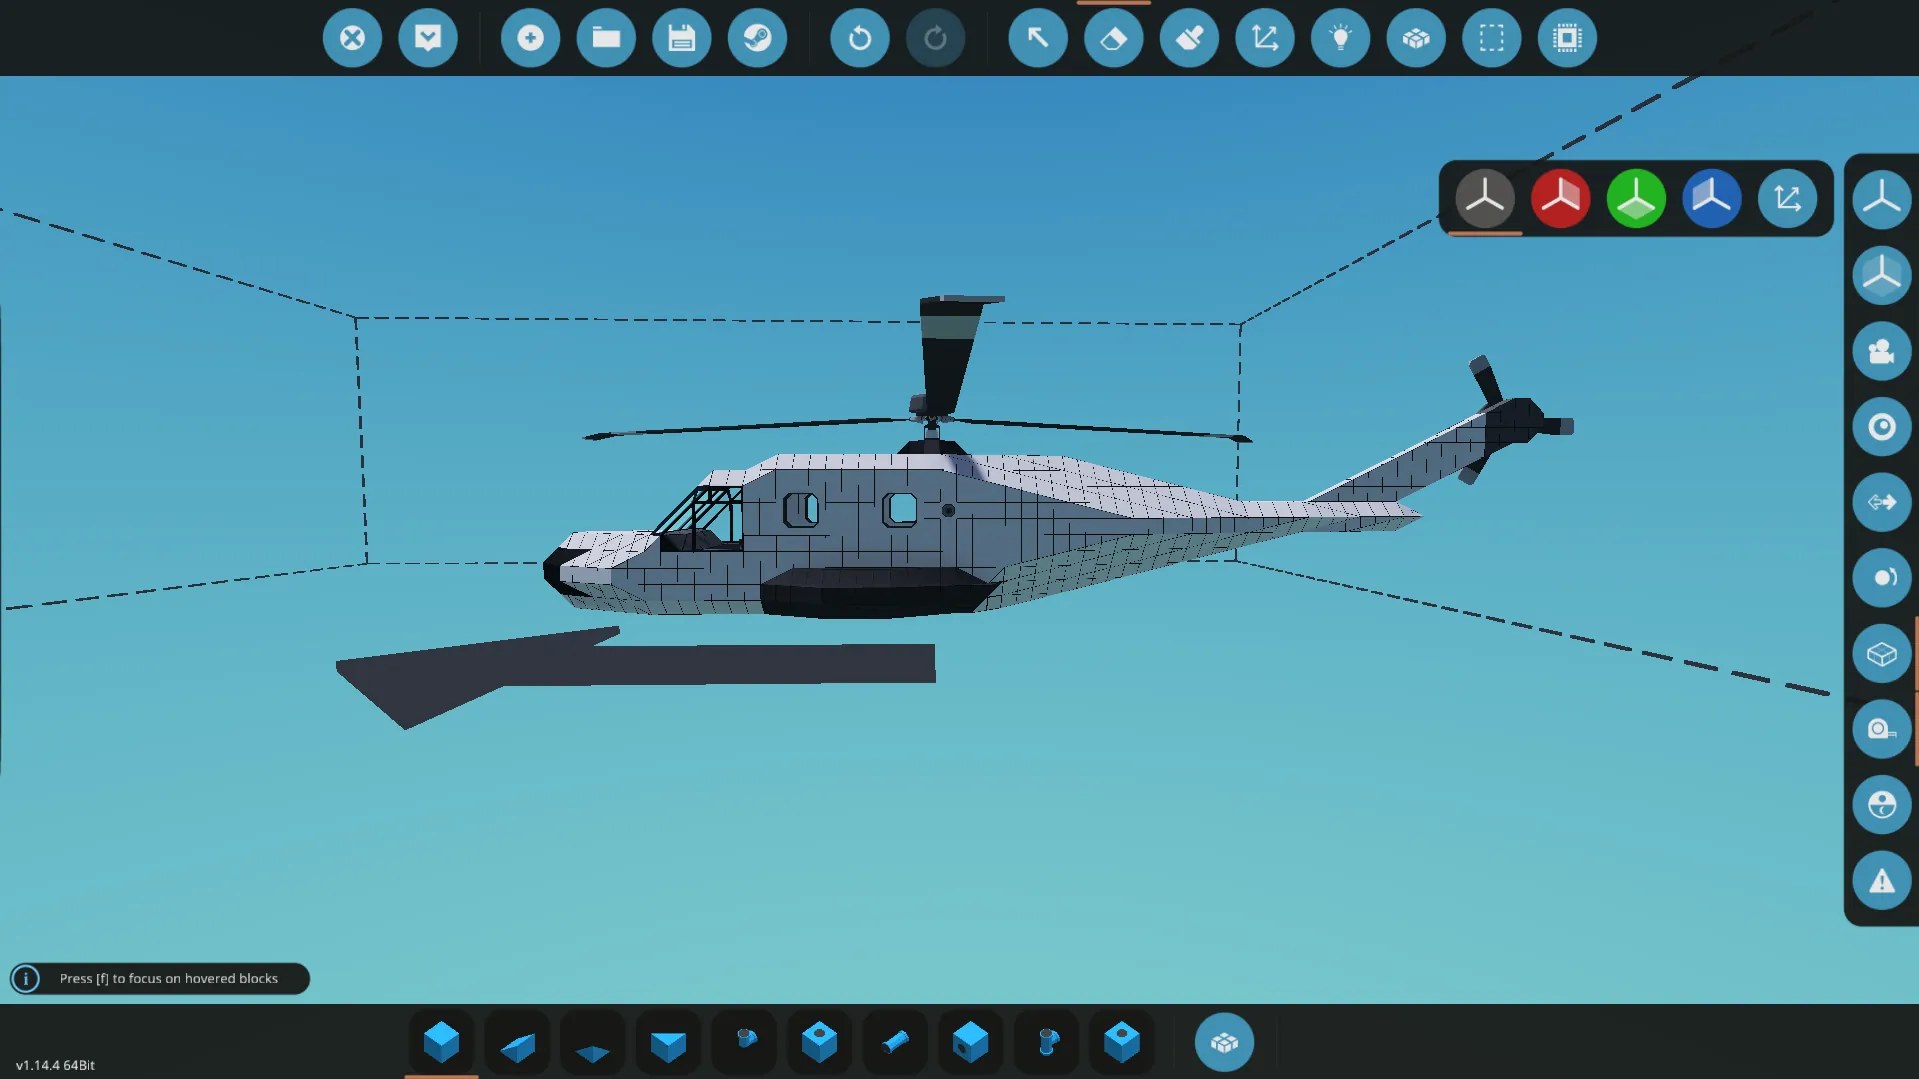The width and height of the screenshot is (1919, 1079).
Task: Choose the arrow Select pointer tool
Action: (x=1037, y=38)
